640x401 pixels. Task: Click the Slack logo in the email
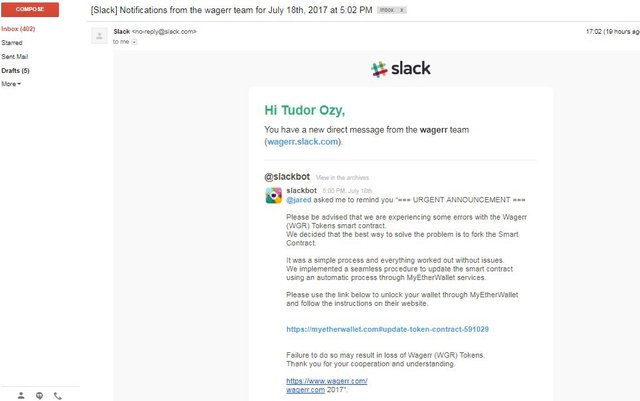(x=401, y=69)
